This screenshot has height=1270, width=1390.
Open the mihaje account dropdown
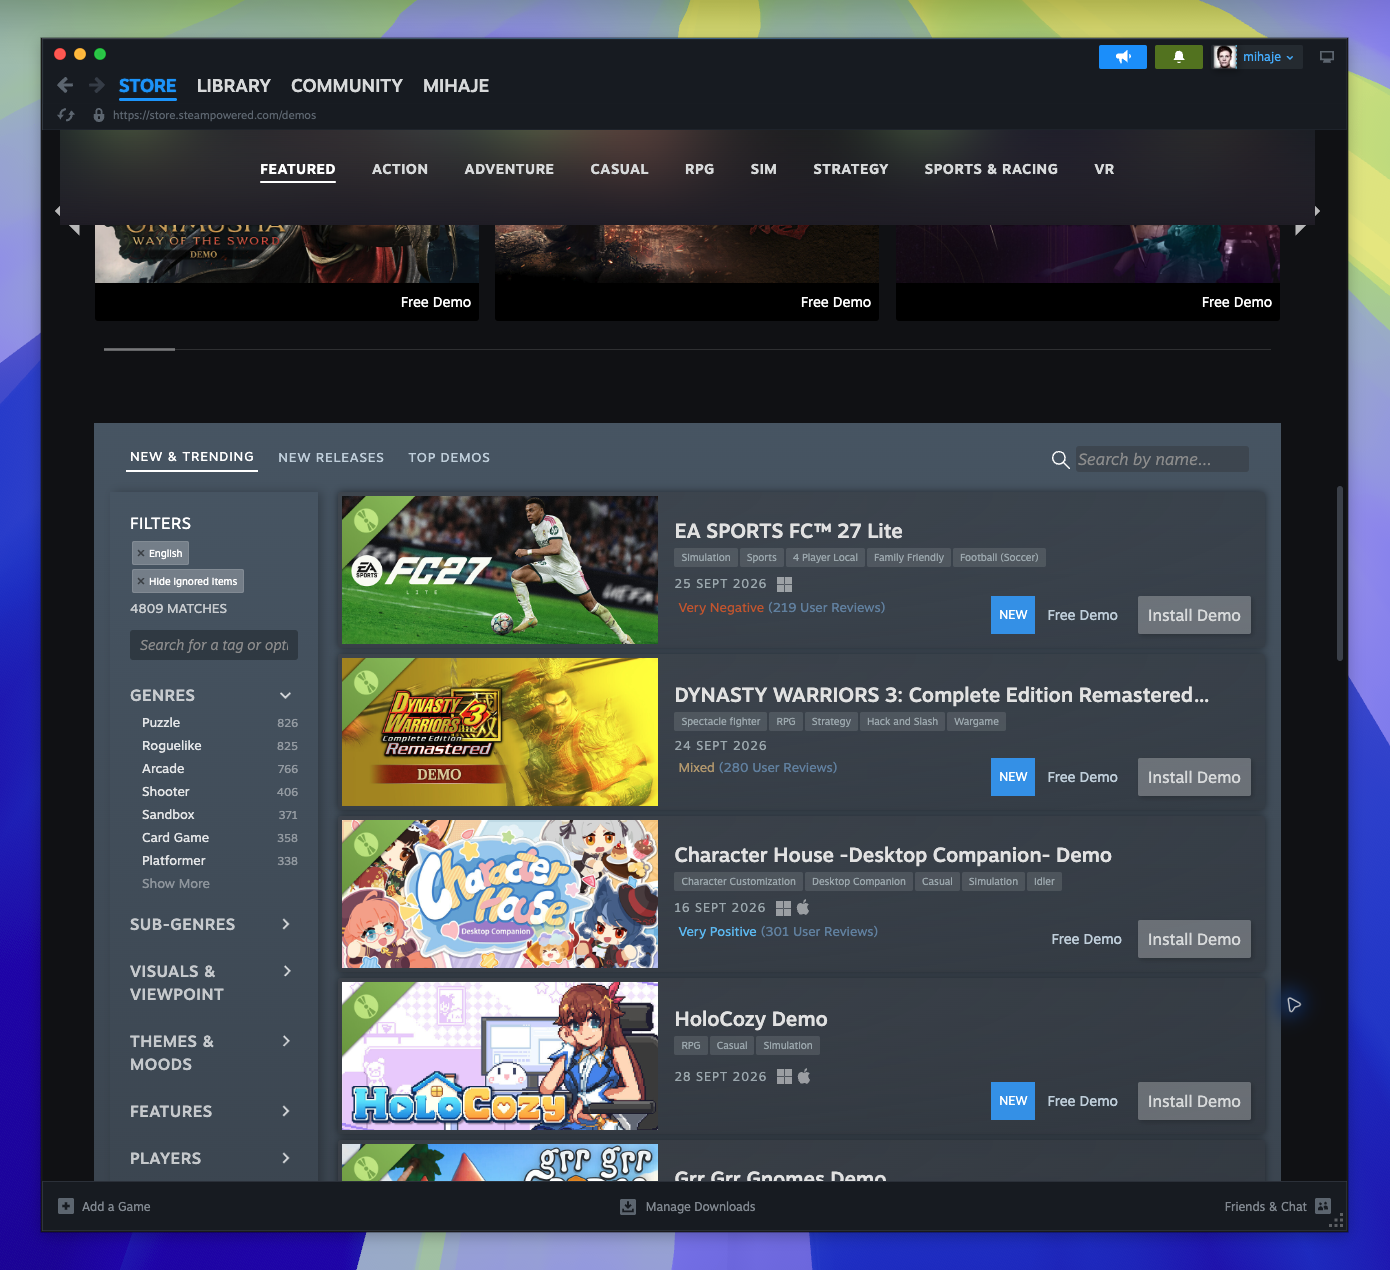point(1268,57)
